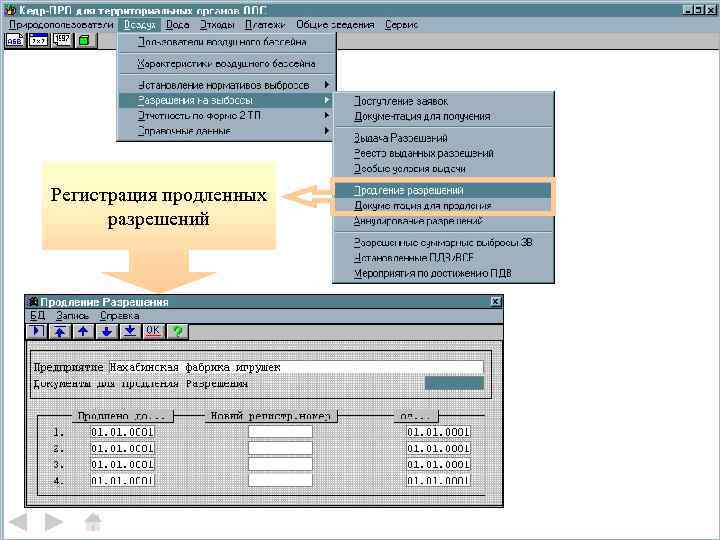
Task: Open Запись menu in Продление Разрешения window
Action: tap(72, 316)
